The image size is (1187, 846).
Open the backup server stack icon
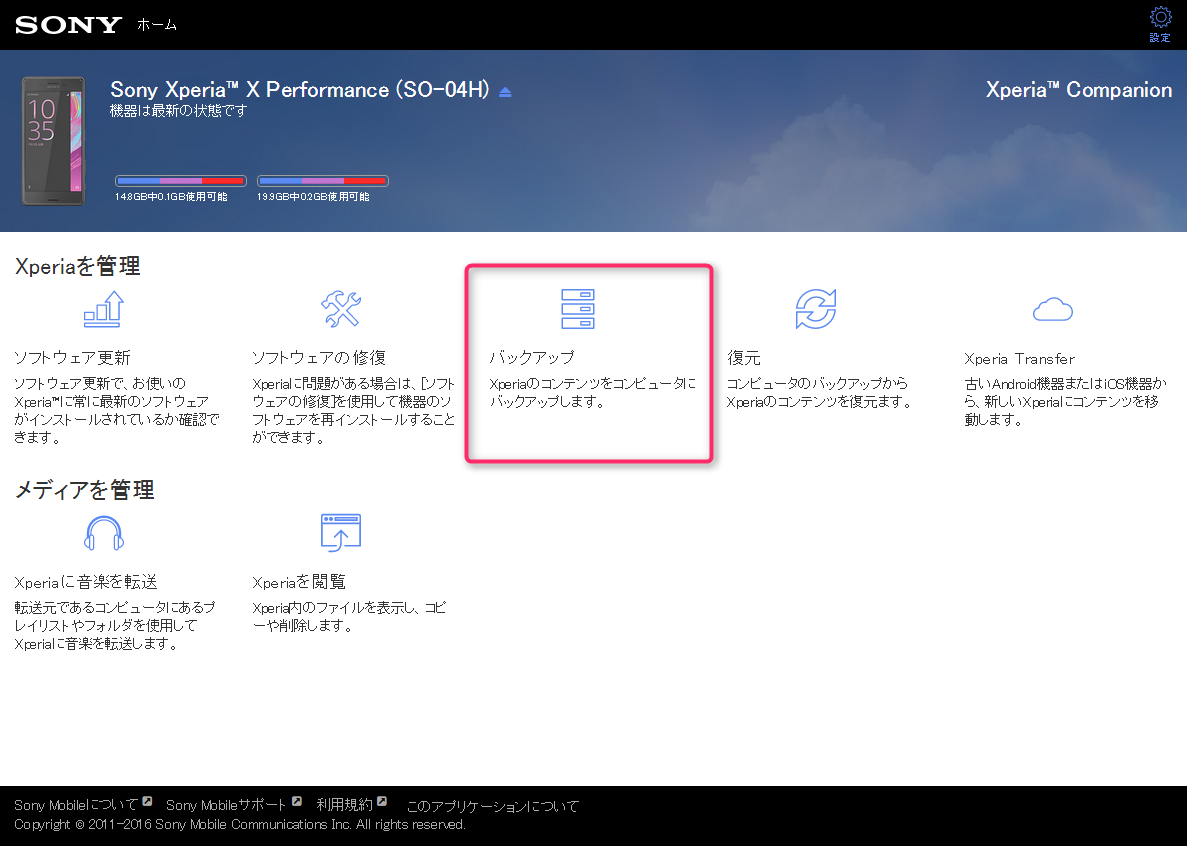[x=577, y=309]
